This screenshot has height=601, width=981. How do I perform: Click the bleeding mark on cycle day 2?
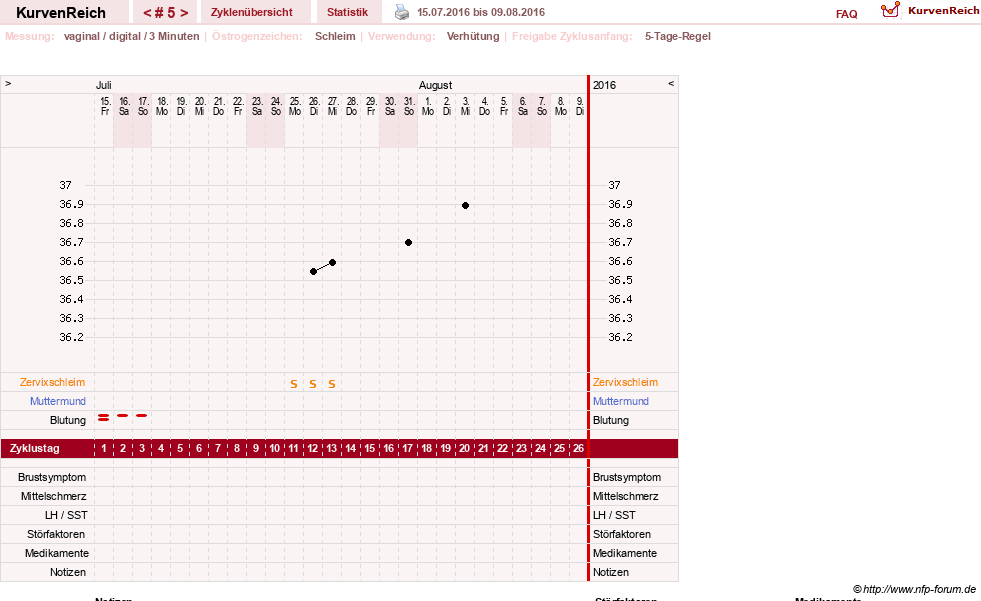(123, 415)
